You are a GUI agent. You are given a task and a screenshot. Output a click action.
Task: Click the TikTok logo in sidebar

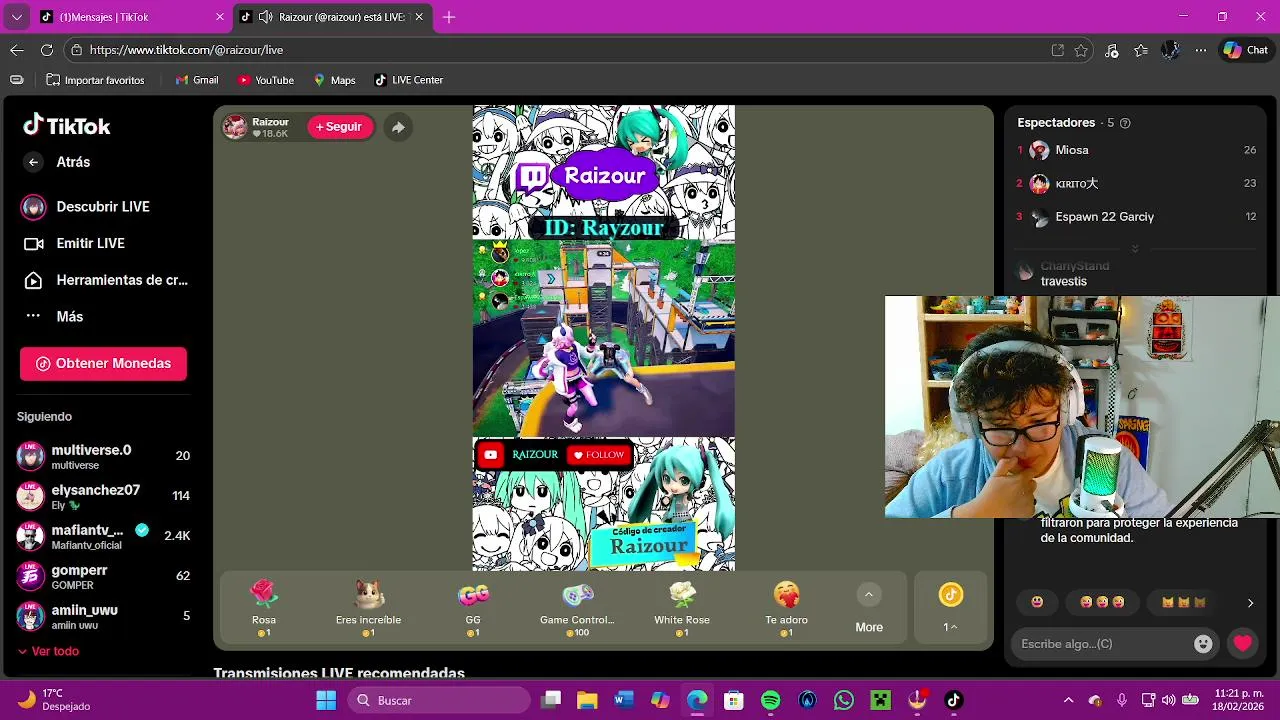pyautogui.click(x=67, y=126)
